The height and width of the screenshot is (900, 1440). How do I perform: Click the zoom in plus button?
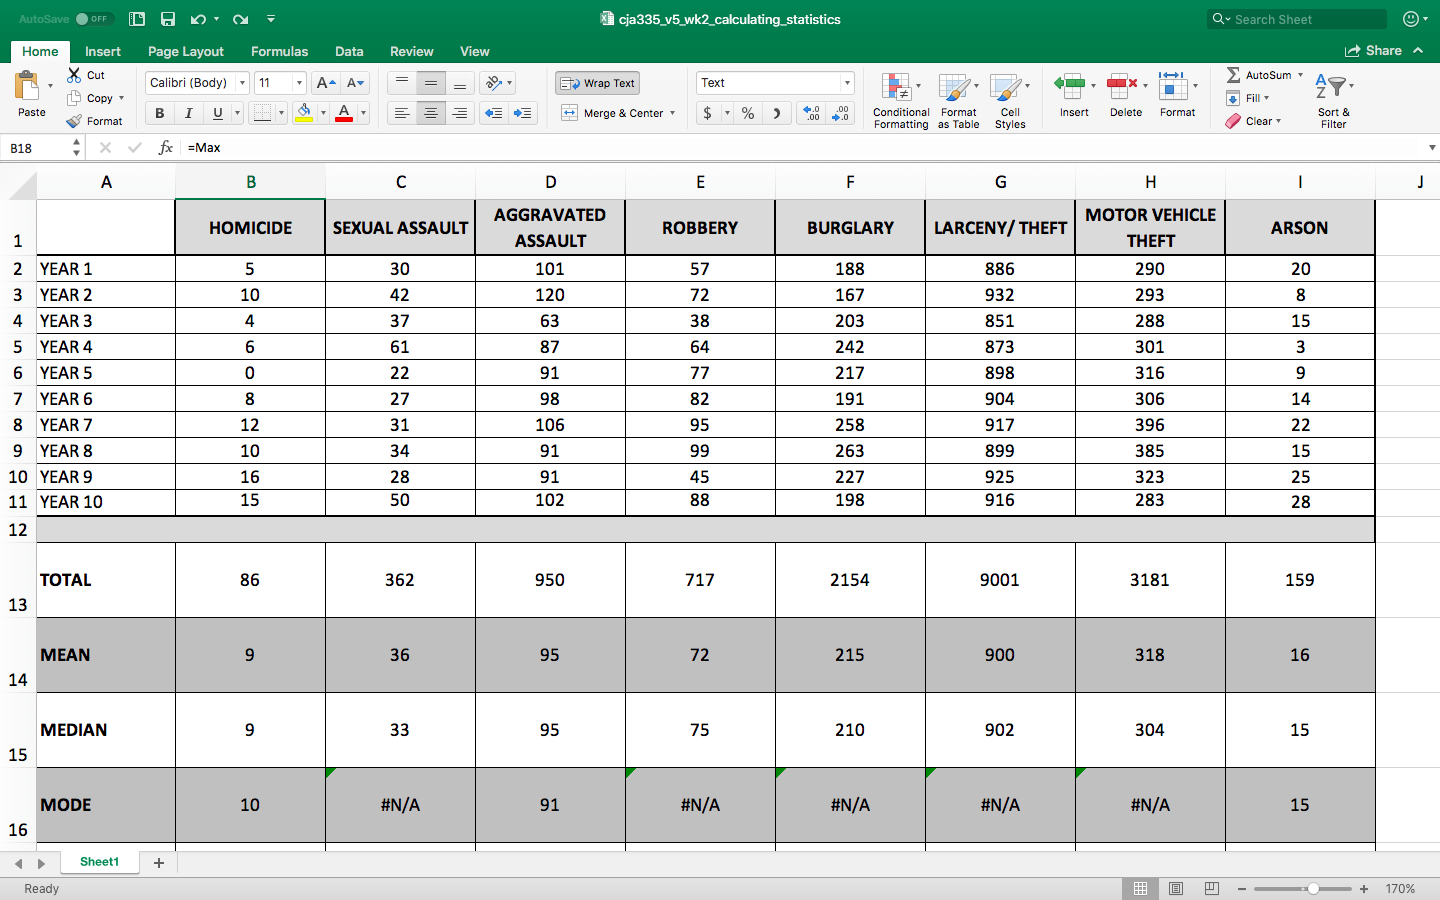pyautogui.click(x=1364, y=888)
